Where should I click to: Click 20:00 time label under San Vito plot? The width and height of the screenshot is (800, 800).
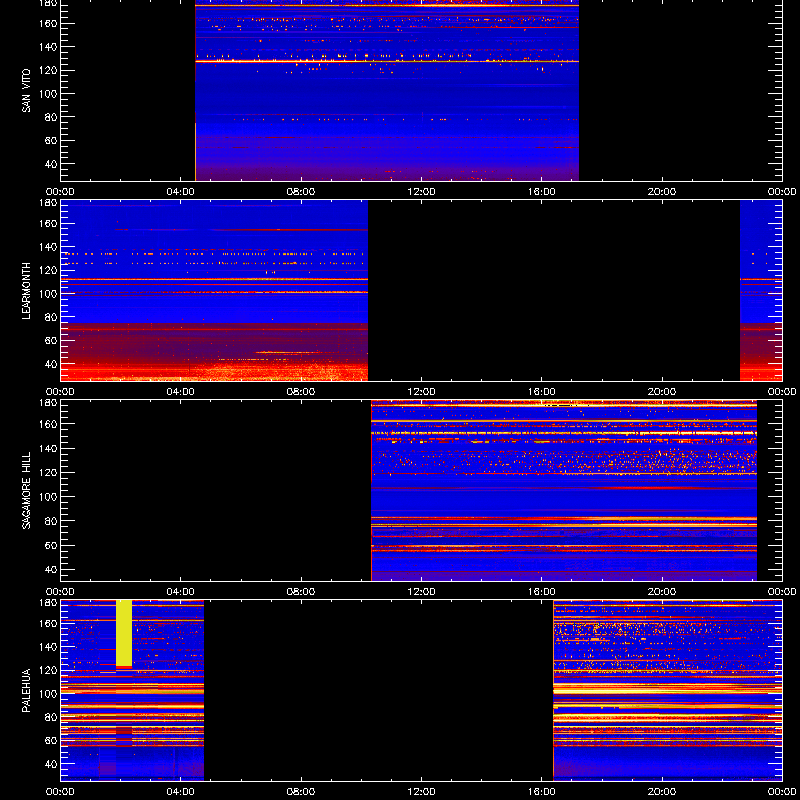[x=662, y=192]
